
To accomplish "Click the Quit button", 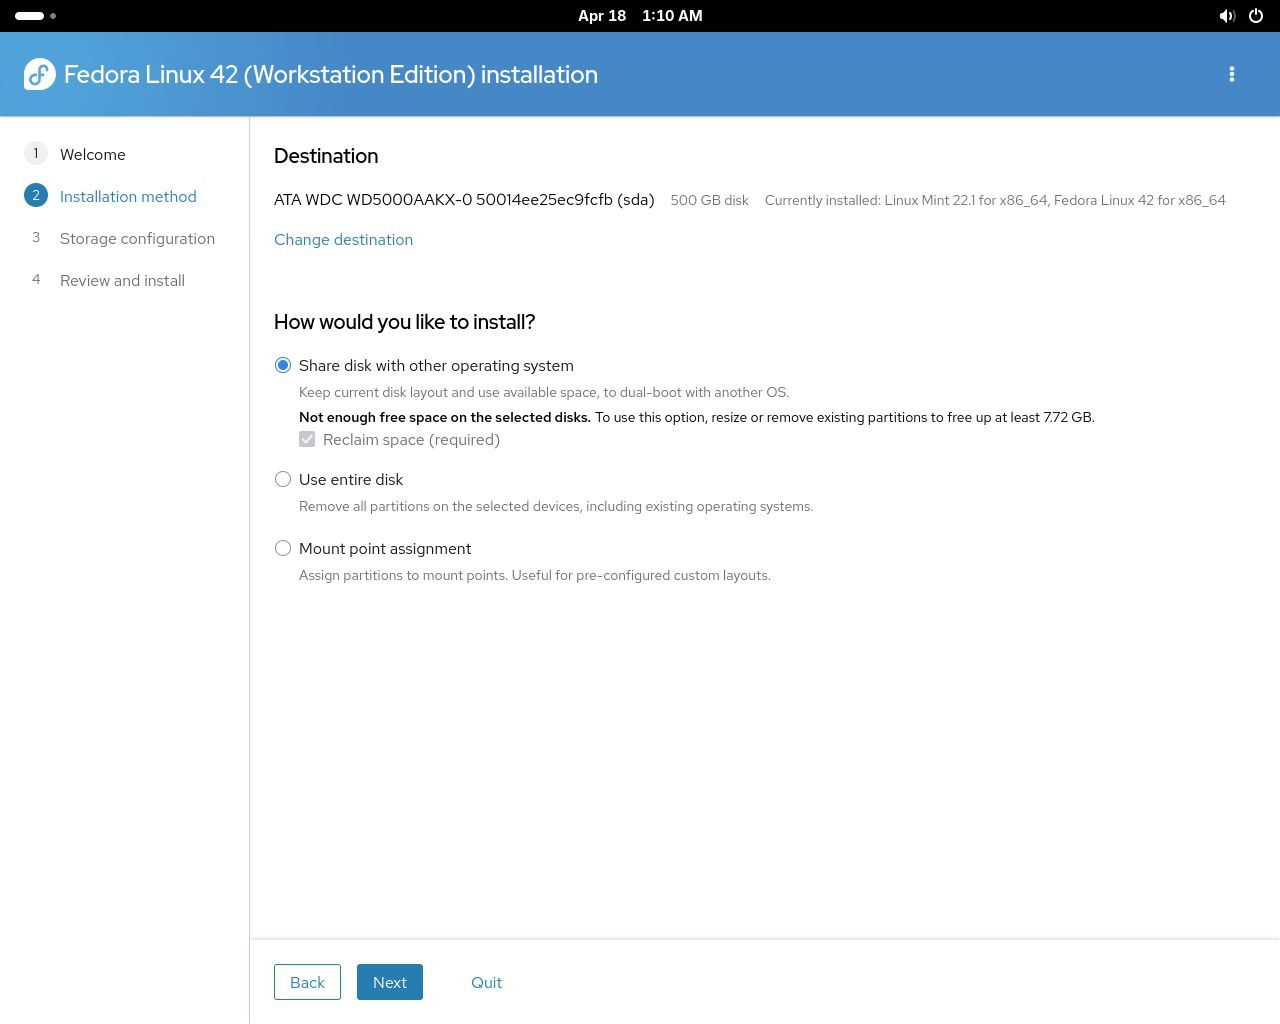I will click(486, 982).
